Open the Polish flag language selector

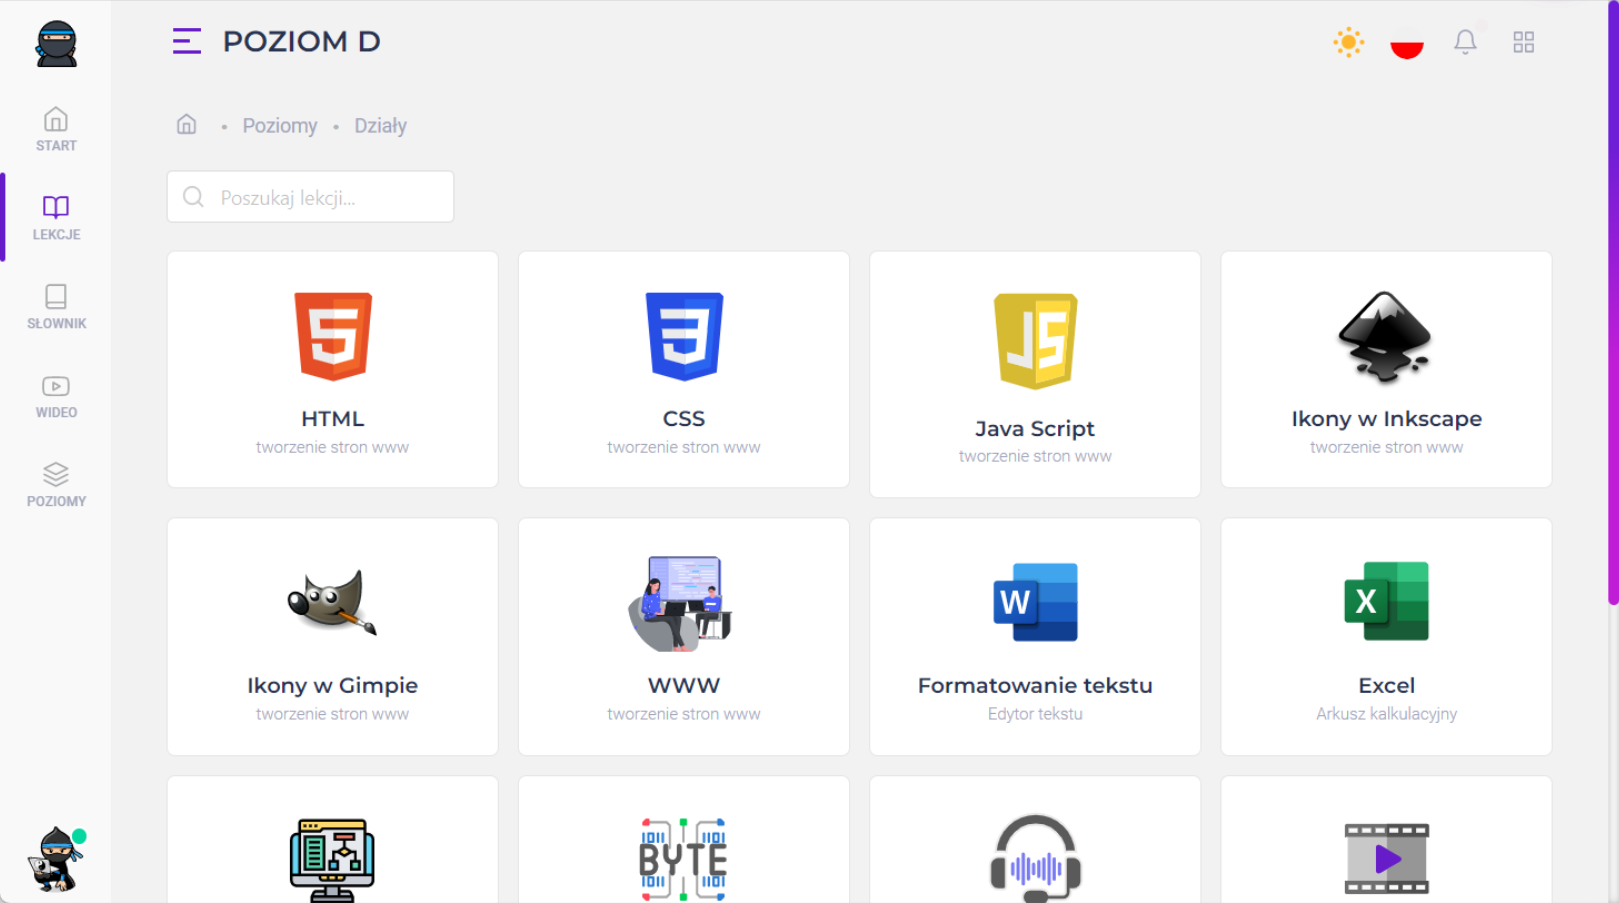coord(1406,43)
